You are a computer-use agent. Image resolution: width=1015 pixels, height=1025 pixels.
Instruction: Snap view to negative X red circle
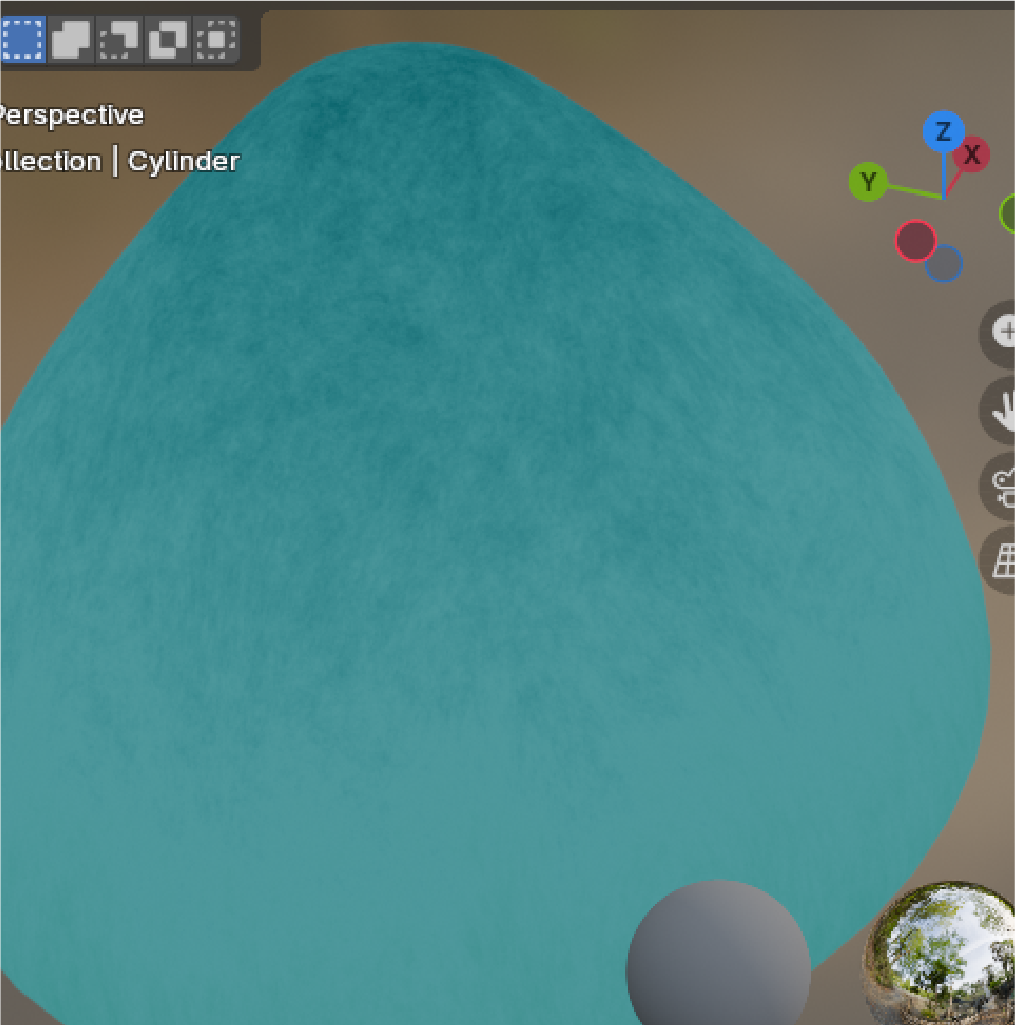(915, 241)
